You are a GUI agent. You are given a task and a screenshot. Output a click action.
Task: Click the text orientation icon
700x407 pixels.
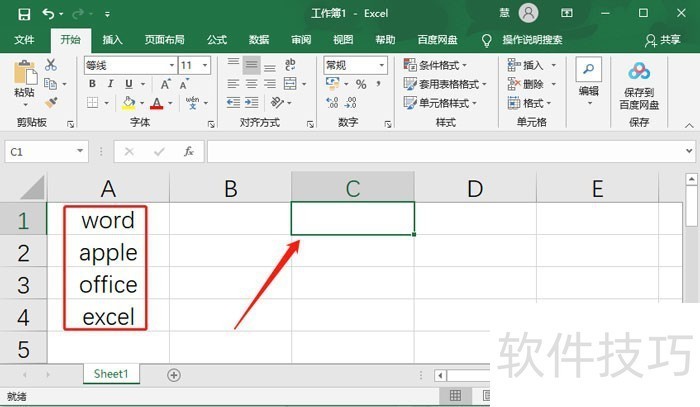[277, 103]
